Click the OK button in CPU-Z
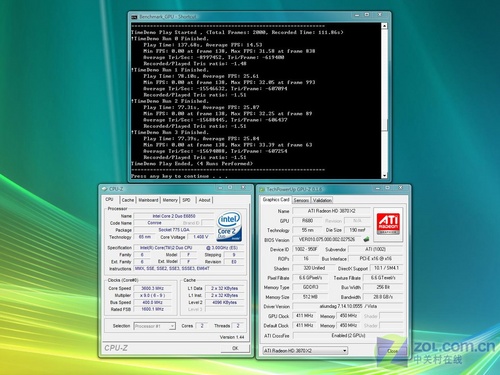Viewport: 500px width, 375px height. coord(235,348)
